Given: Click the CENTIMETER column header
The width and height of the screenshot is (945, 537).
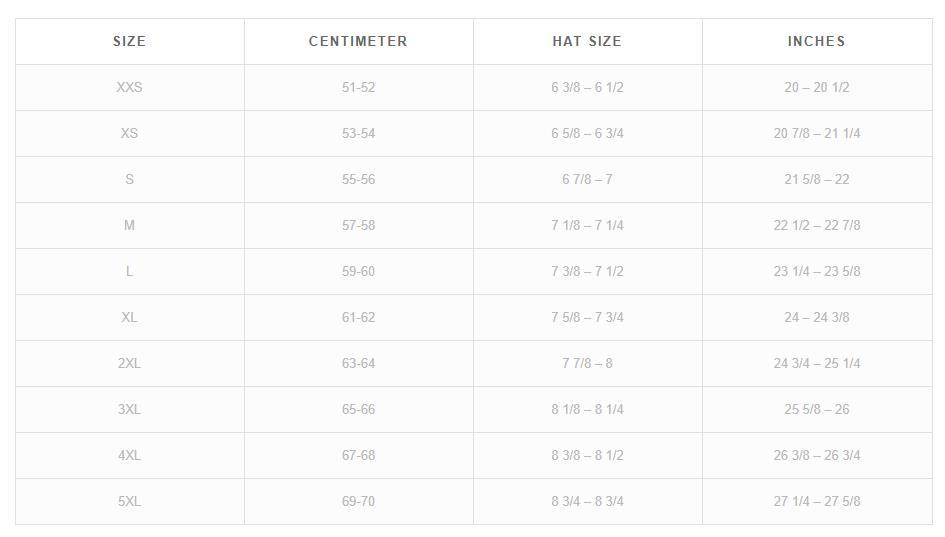Looking at the screenshot, I should click(x=358, y=41).
